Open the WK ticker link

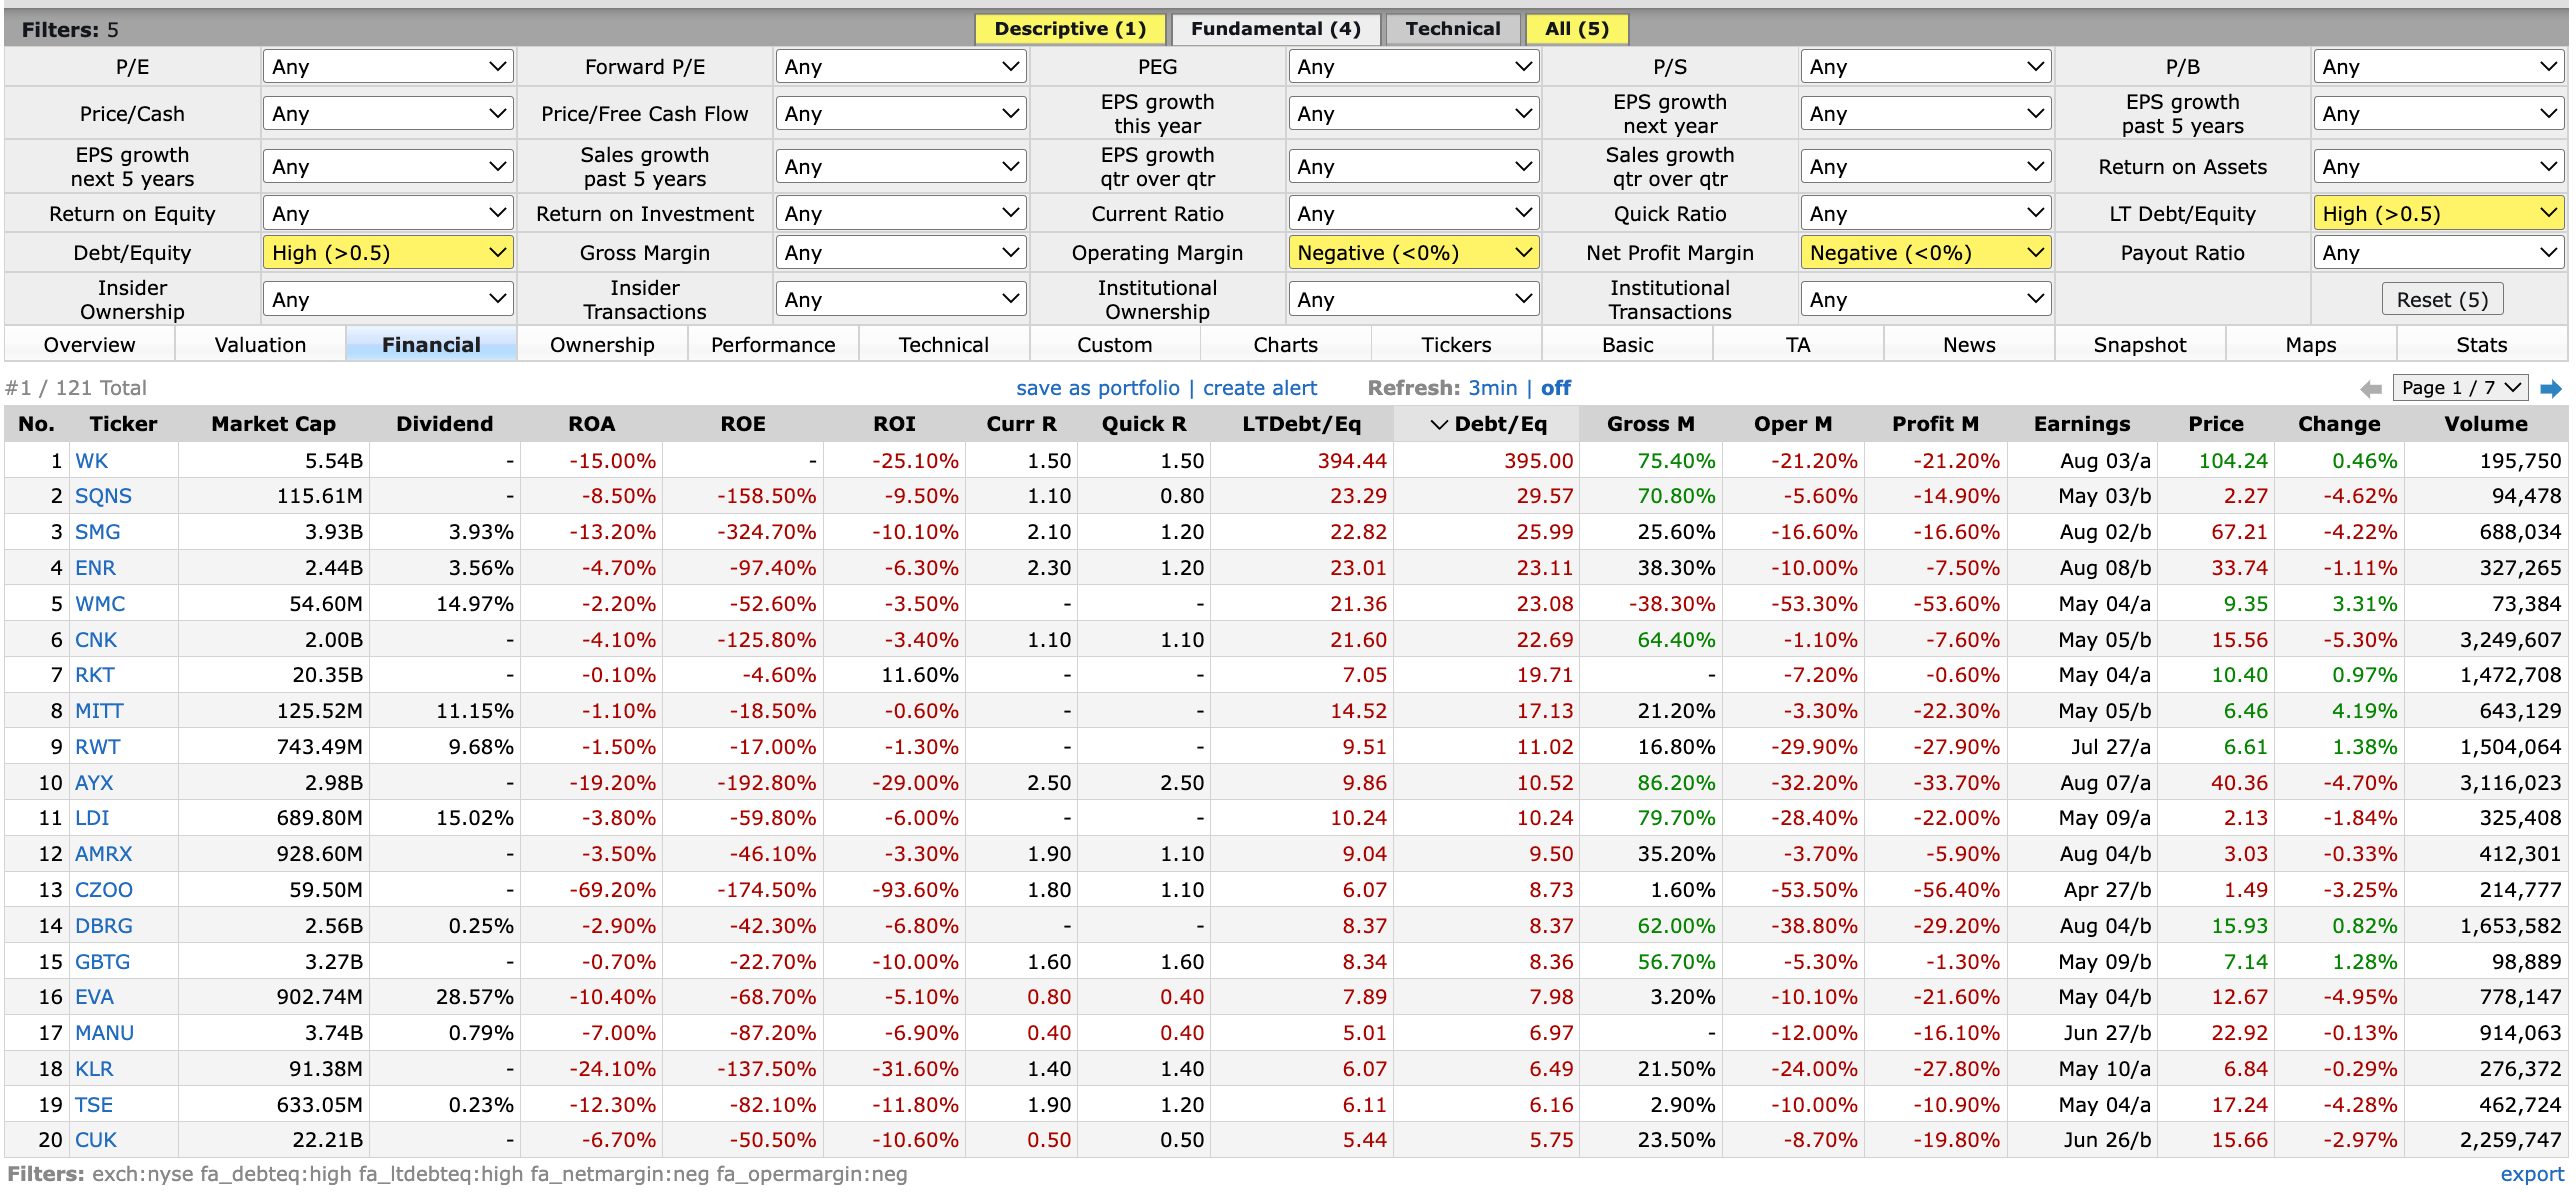(92, 461)
